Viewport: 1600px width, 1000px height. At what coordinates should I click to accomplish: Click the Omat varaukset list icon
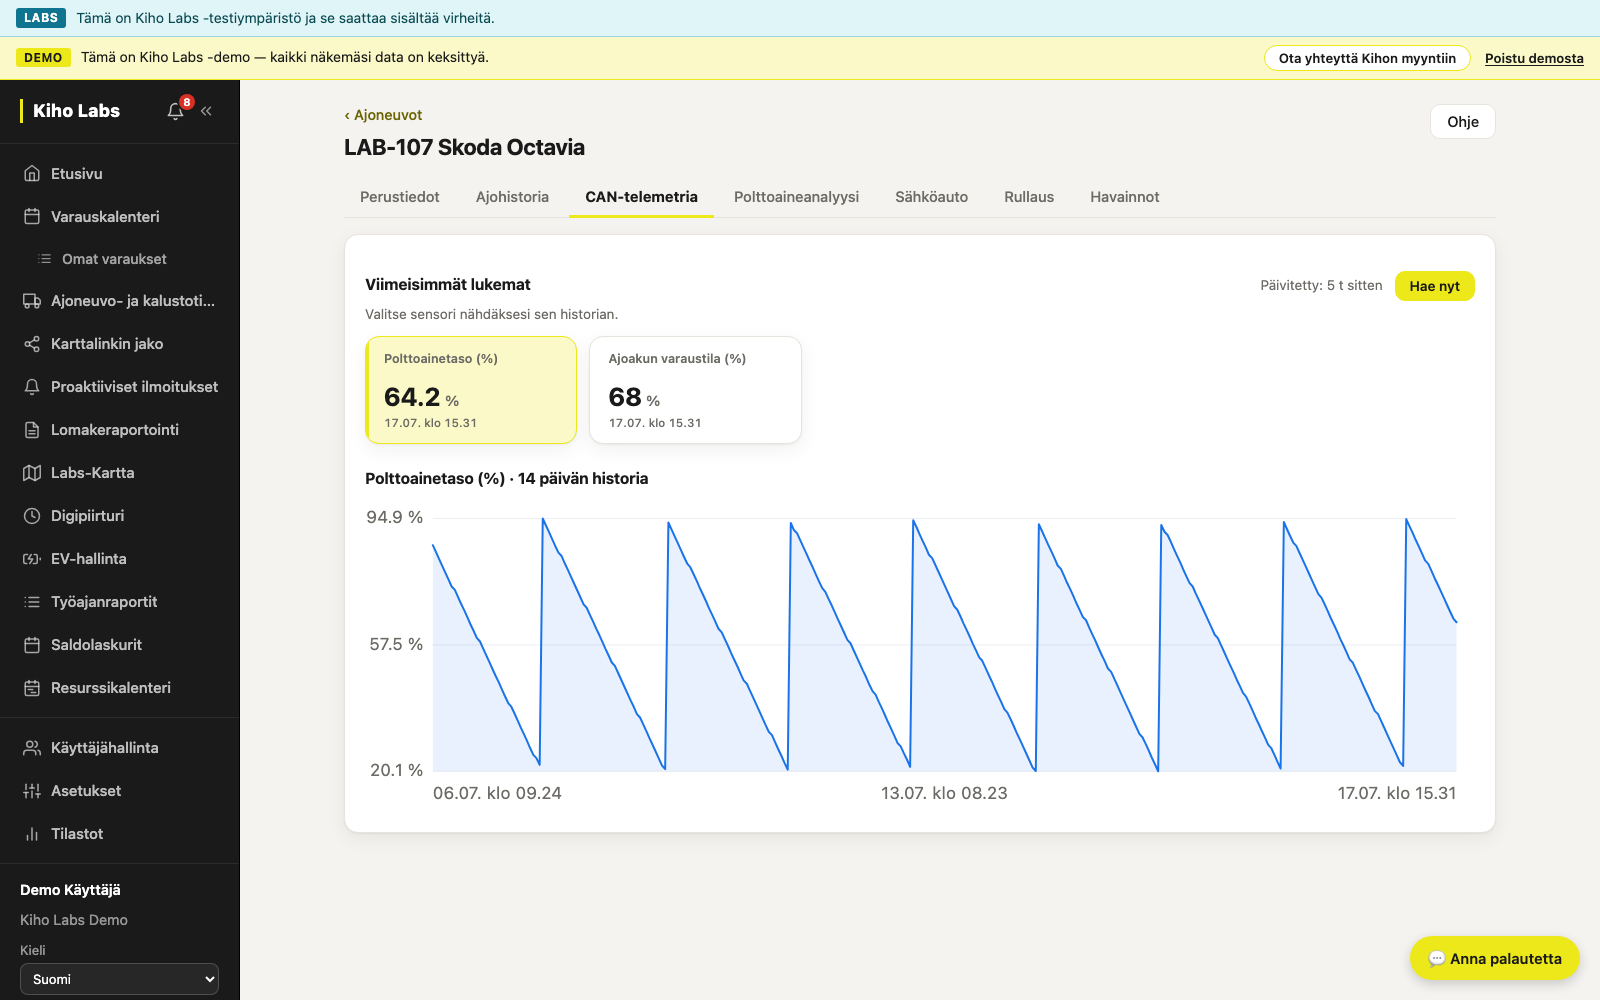click(44, 259)
